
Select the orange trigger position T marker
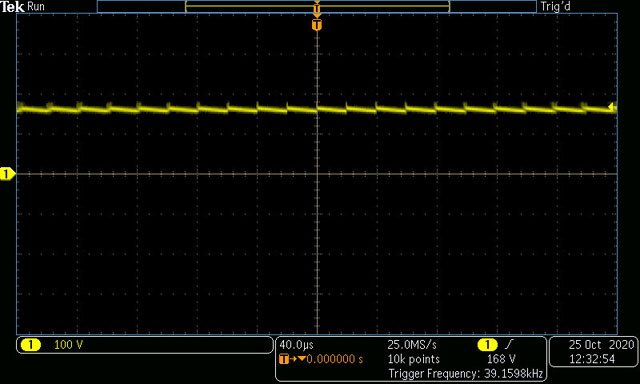(x=317, y=25)
